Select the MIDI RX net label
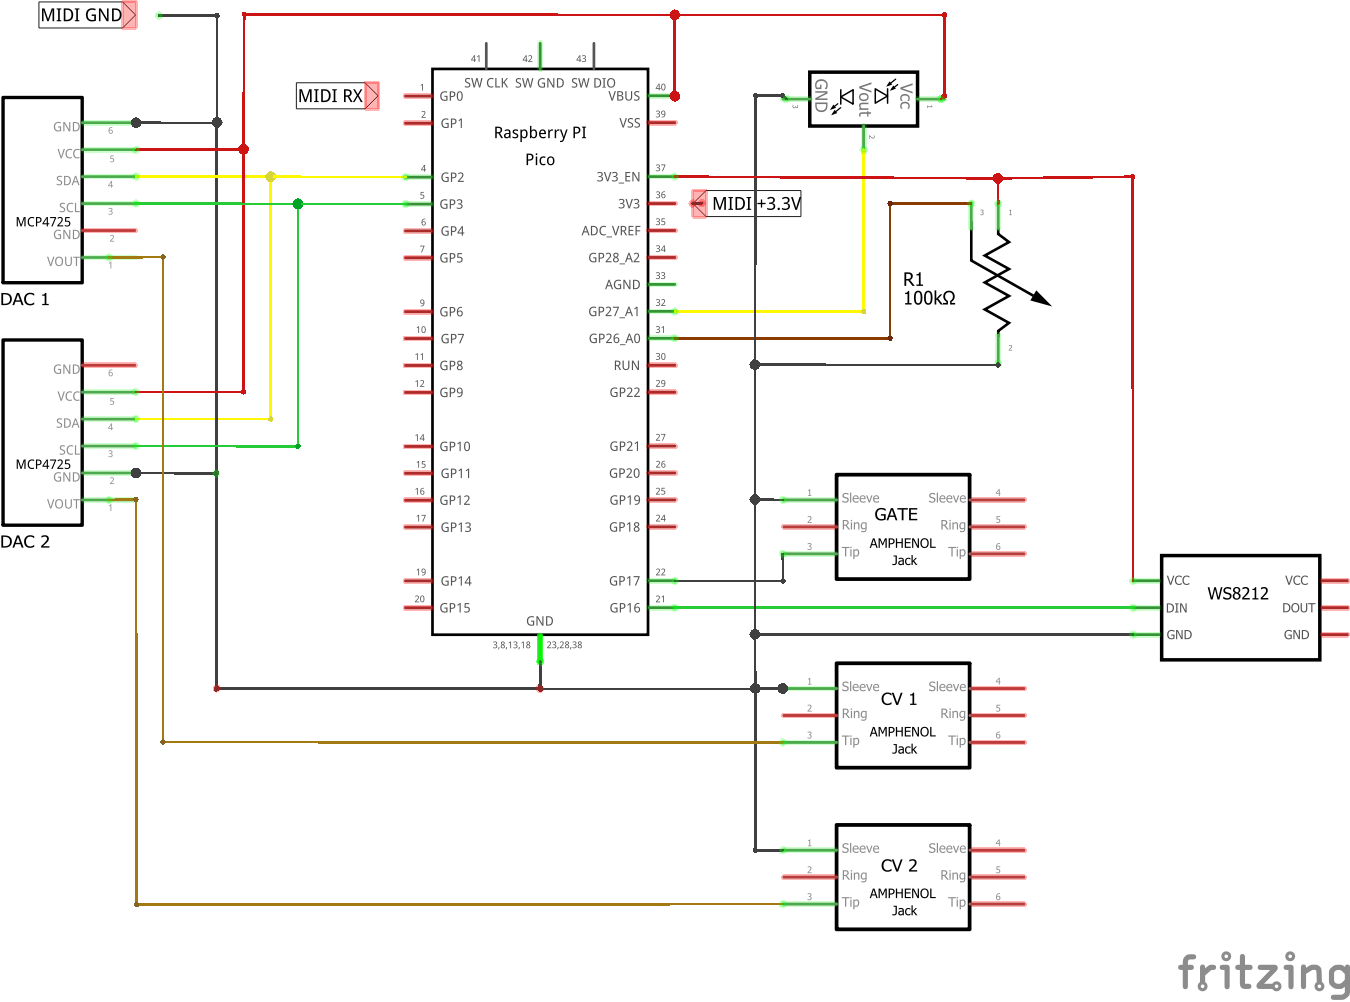This screenshot has width=1350, height=1002. [331, 96]
